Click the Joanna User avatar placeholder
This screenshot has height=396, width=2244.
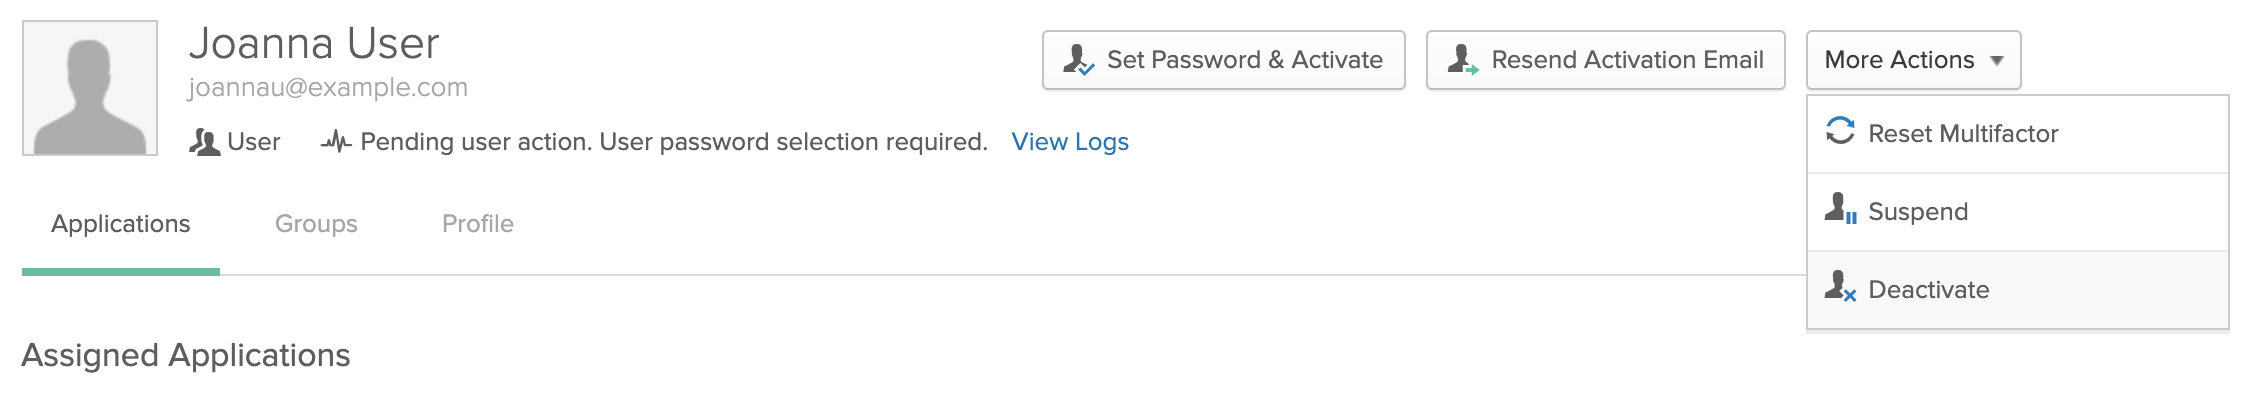pyautogui.click(x=90, y=88)
